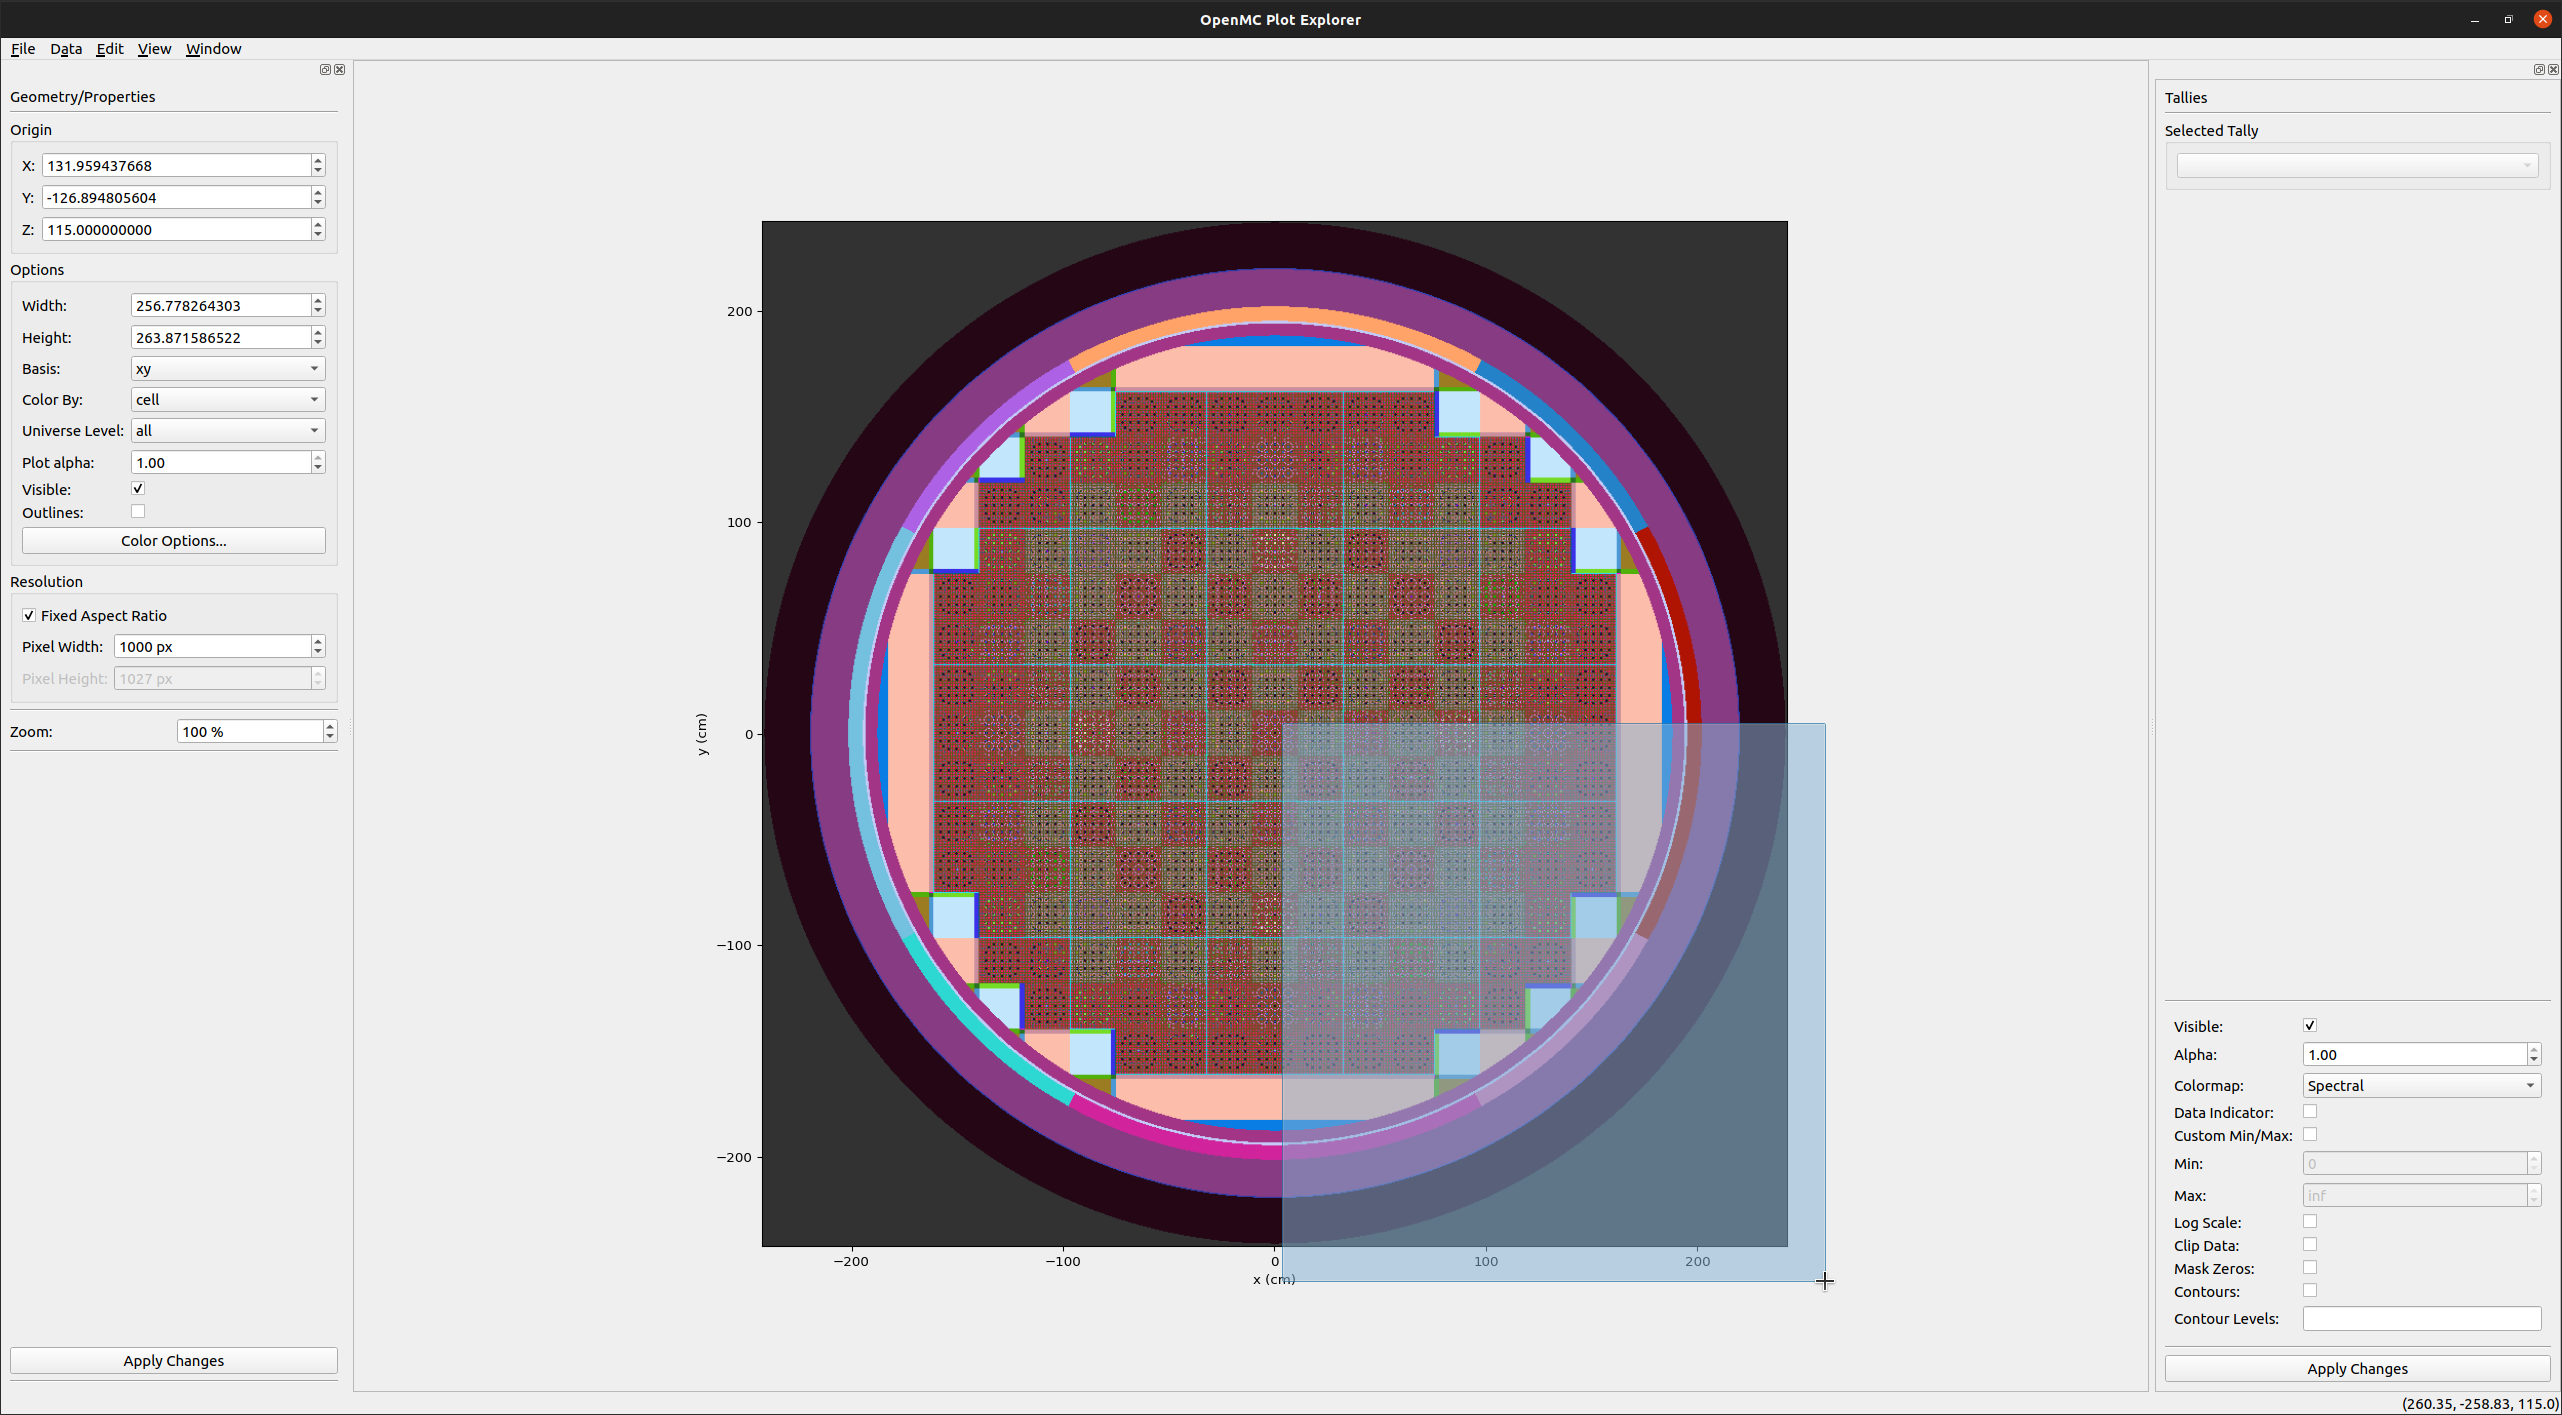Viewport: 2562px width, 1415px height.
Task: Increase Pixel Width with up arrow
Action: (x=318, y=641)
